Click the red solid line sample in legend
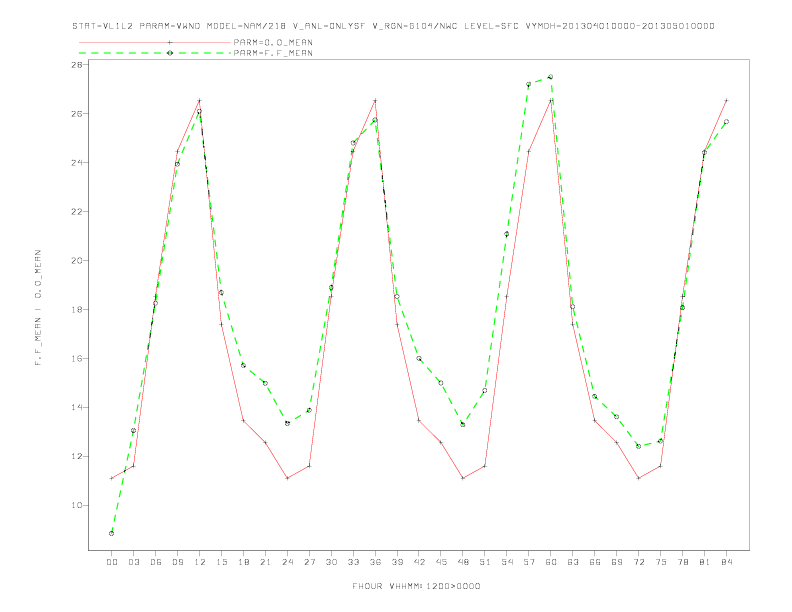This screenshot has height=612, width=792. pyautogui.click(x=155, y=42)
